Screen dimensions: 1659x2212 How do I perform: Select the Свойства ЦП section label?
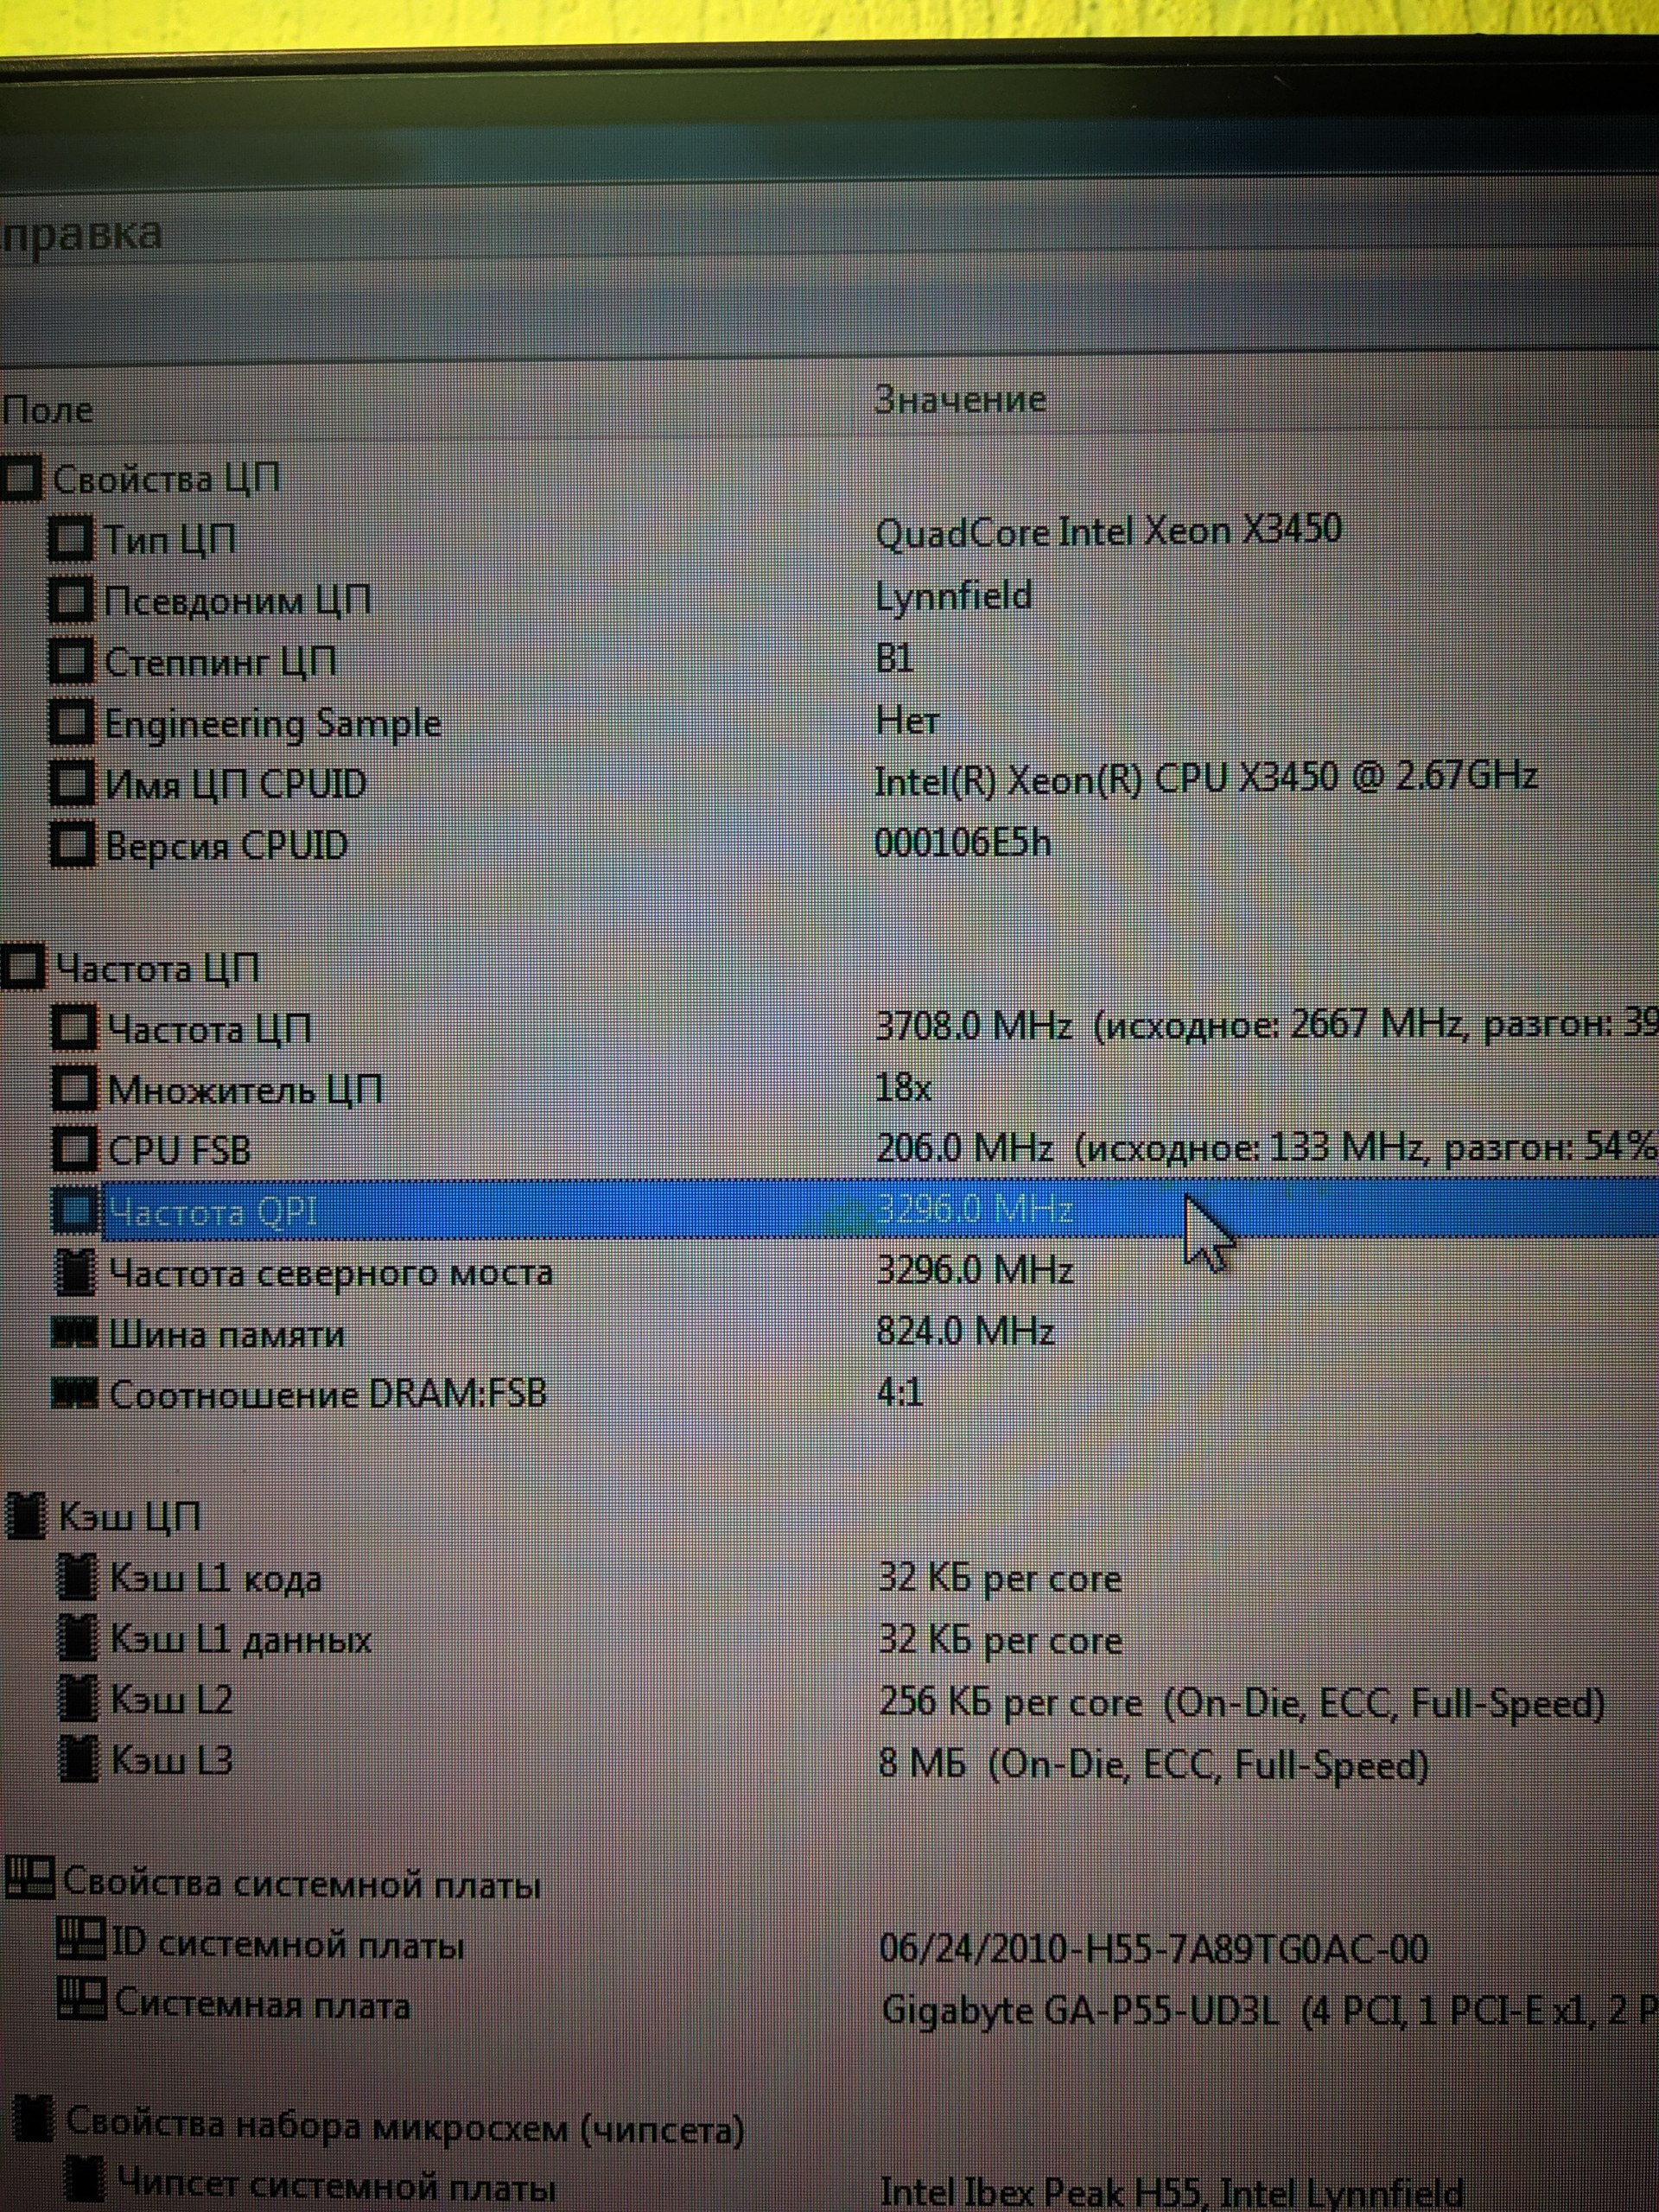(166, 479)
